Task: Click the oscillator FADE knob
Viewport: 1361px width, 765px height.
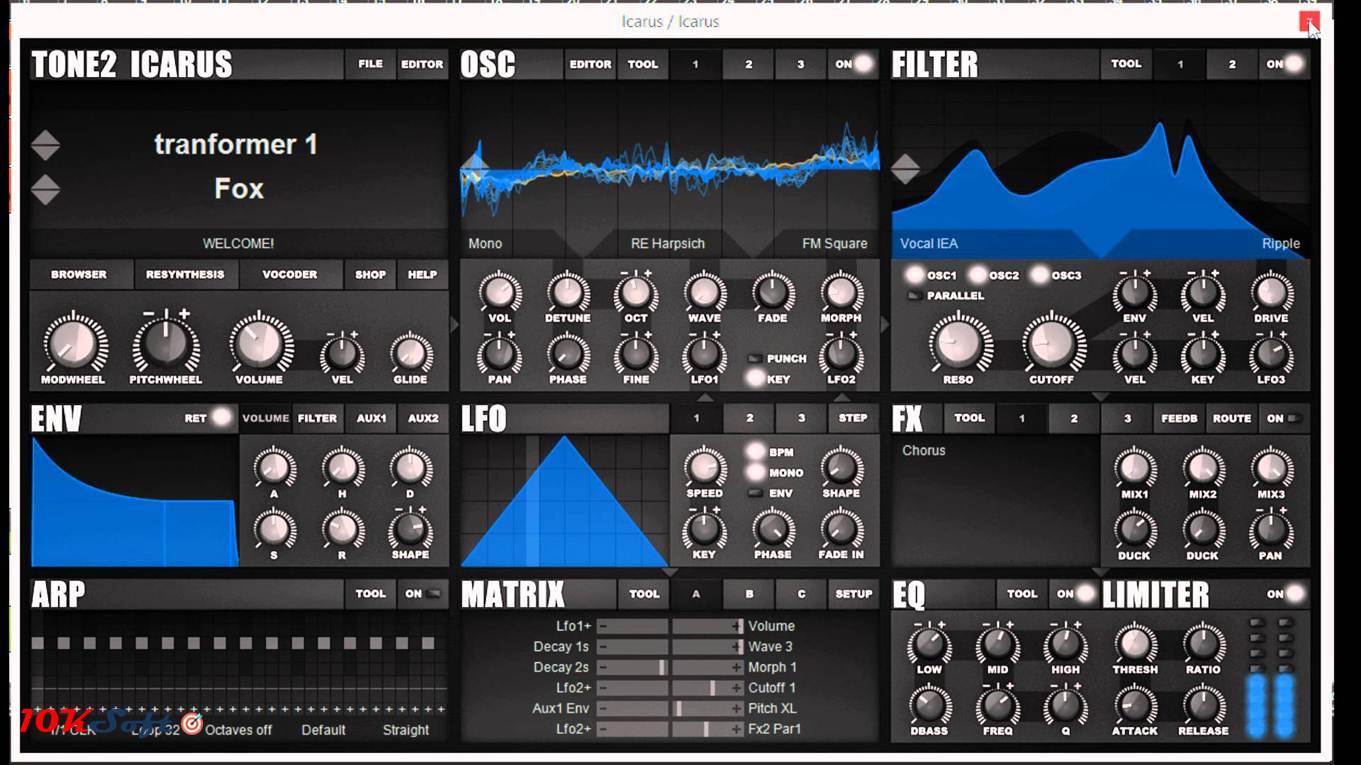Action: pos(772,293)
